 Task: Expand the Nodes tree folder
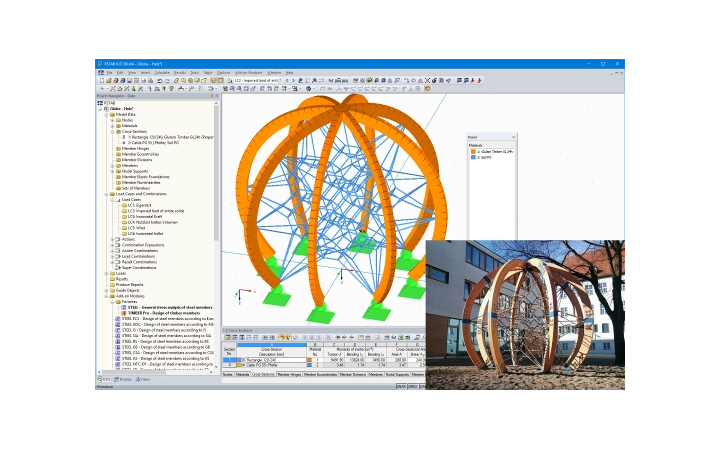pos(112,120)
